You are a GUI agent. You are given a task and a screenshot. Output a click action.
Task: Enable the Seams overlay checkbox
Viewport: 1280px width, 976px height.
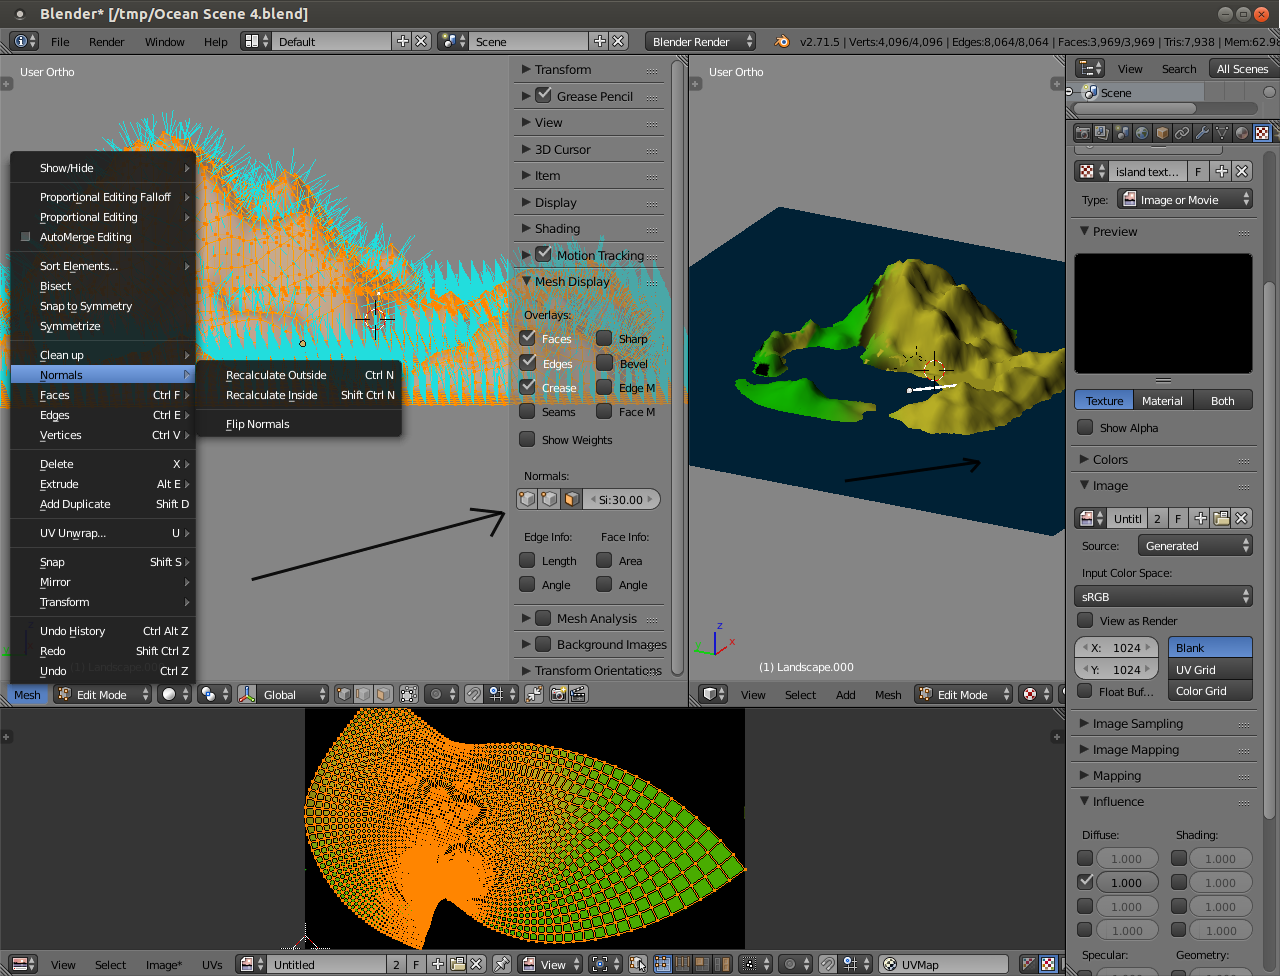(x=528, y=411)
